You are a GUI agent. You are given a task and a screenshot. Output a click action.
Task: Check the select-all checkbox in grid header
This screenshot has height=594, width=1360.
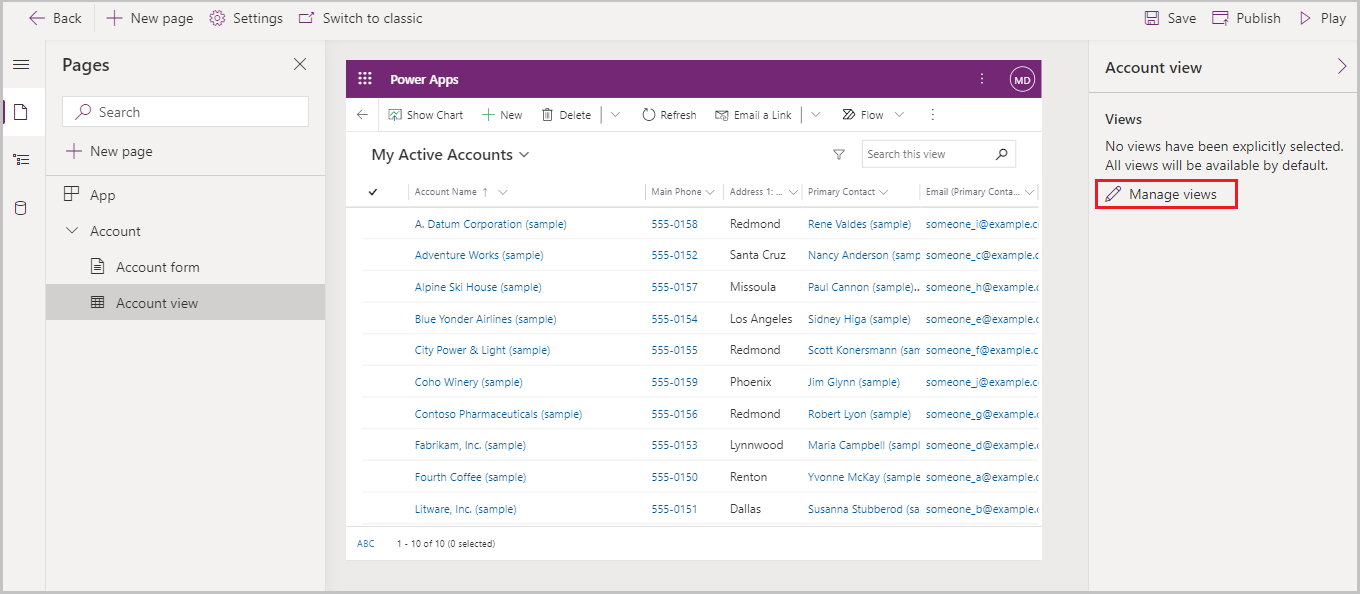tap(373, 191)
